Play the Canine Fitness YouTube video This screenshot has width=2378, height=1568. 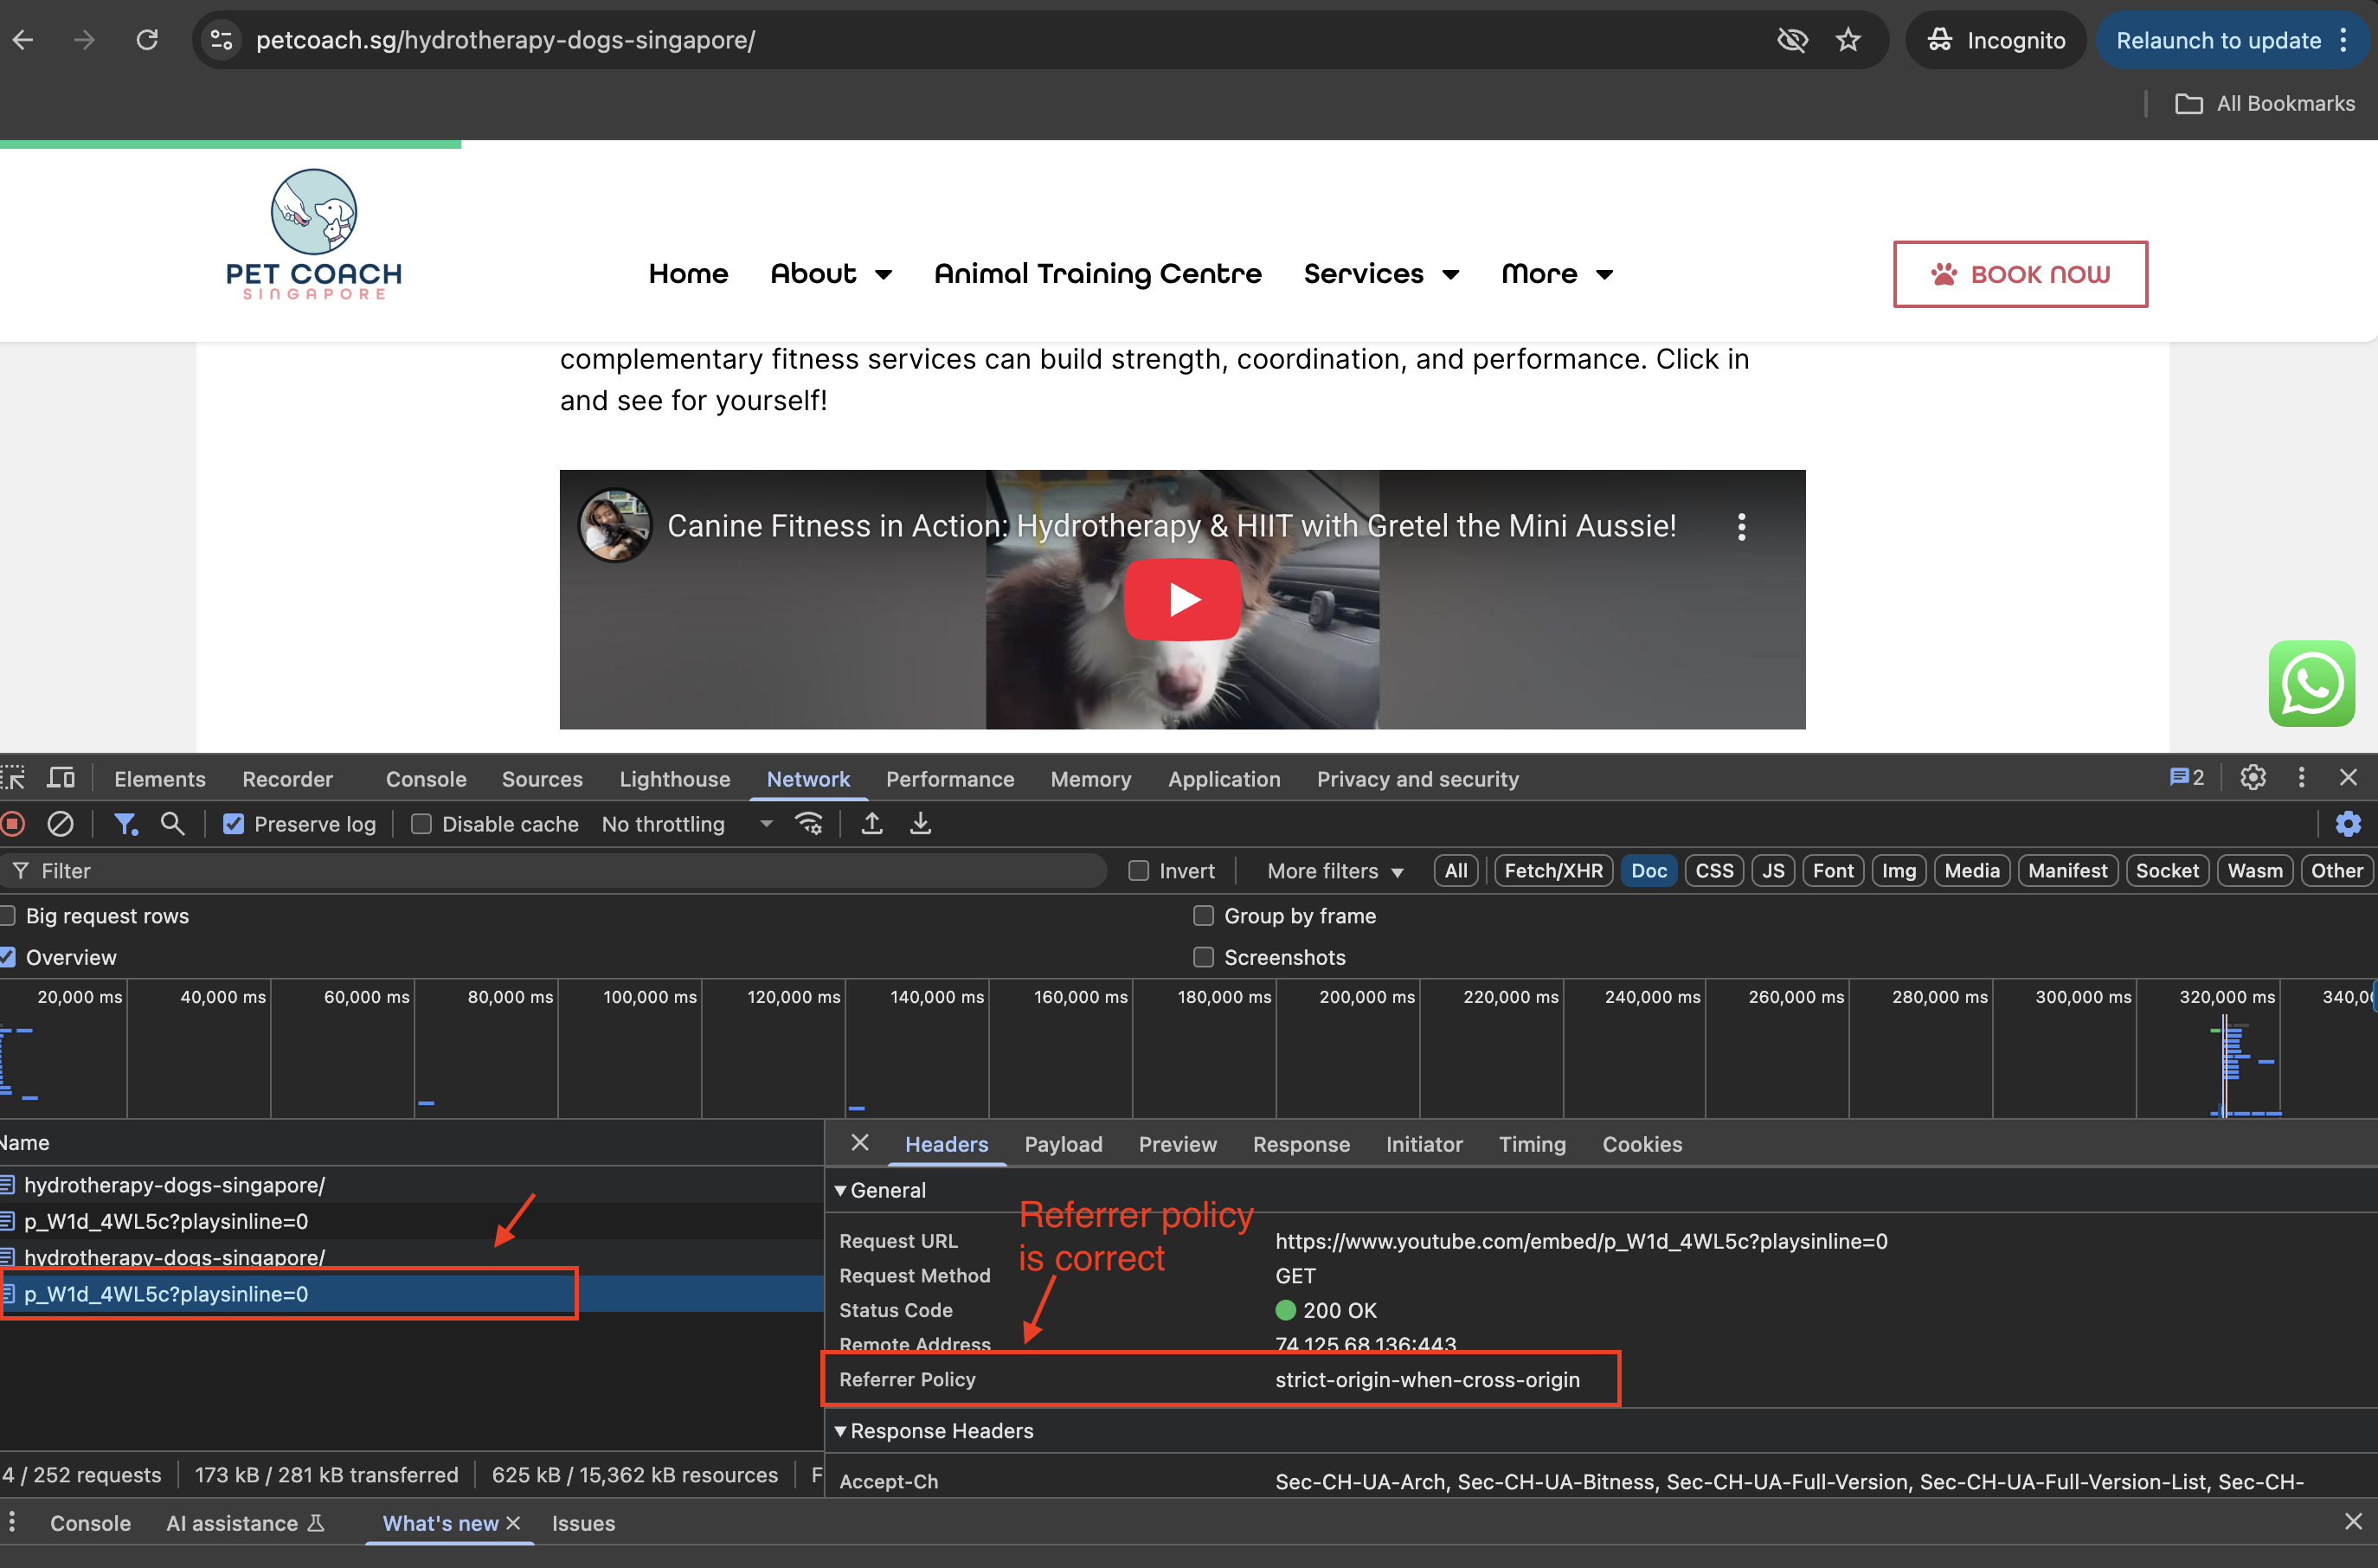click(x=1182, y=599)
